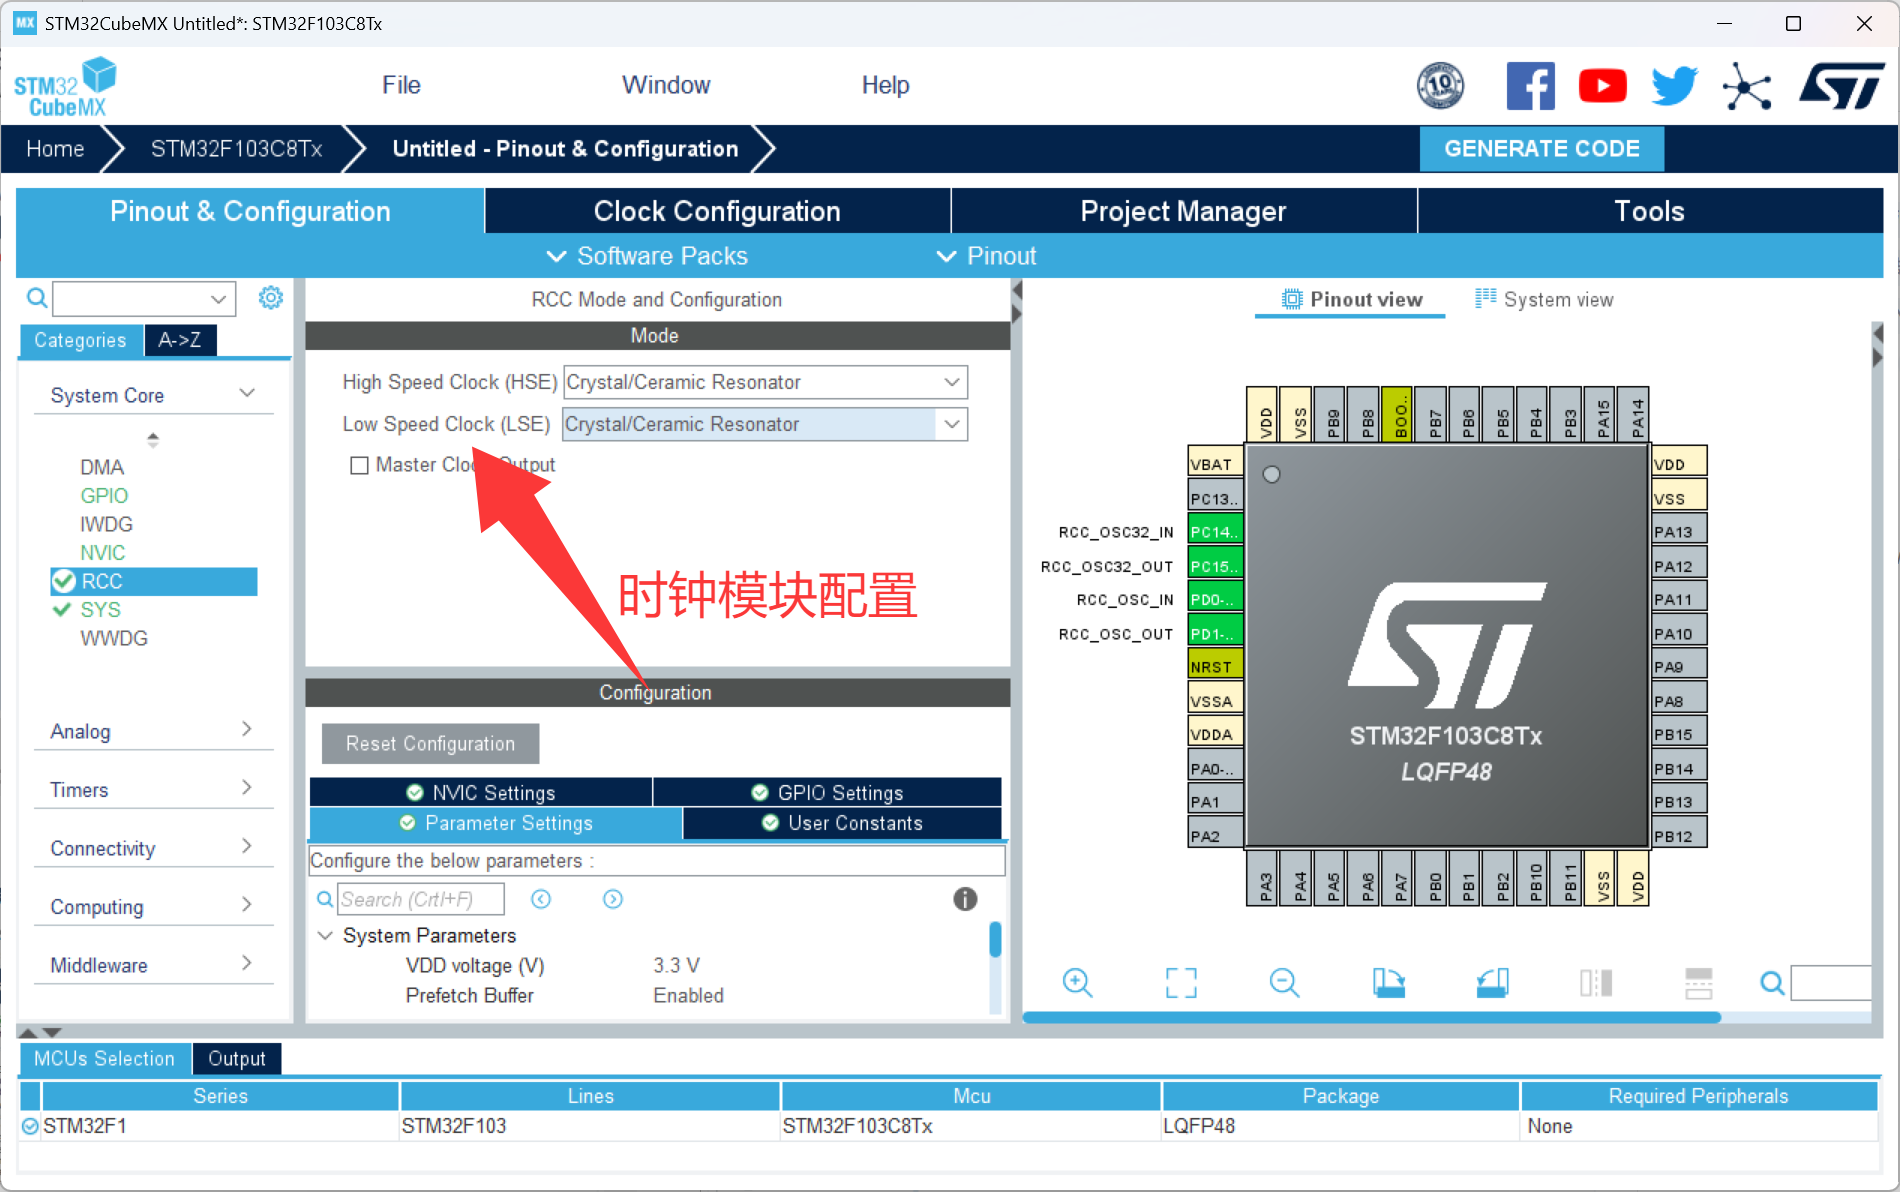
Task: Switch to the Project Manager tab
Action: [x=1184, y=211]
